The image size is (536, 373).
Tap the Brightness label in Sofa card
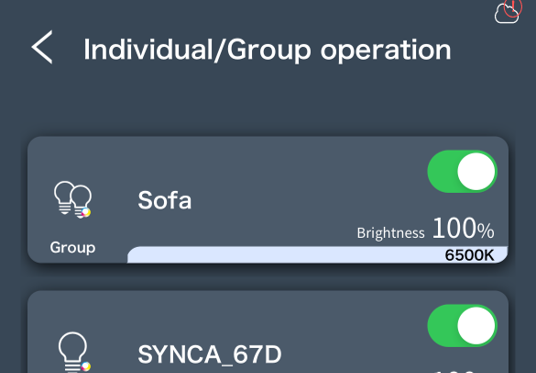pyautogui.click(x=391, y=233)
